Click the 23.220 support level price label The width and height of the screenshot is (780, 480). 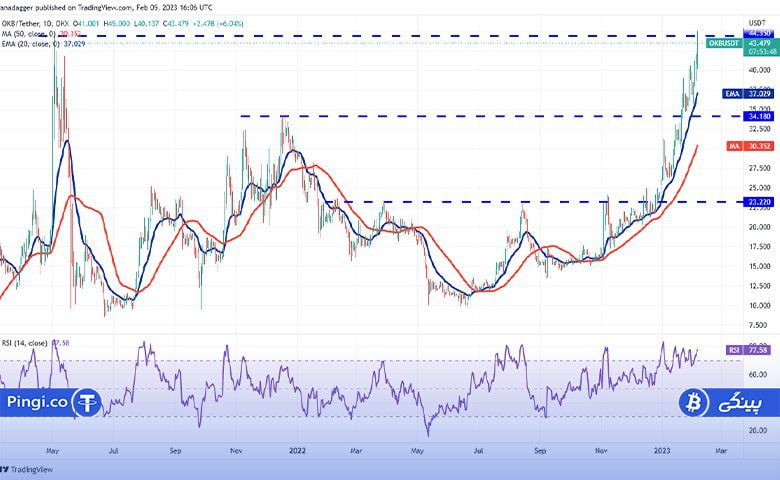point(758,202)
